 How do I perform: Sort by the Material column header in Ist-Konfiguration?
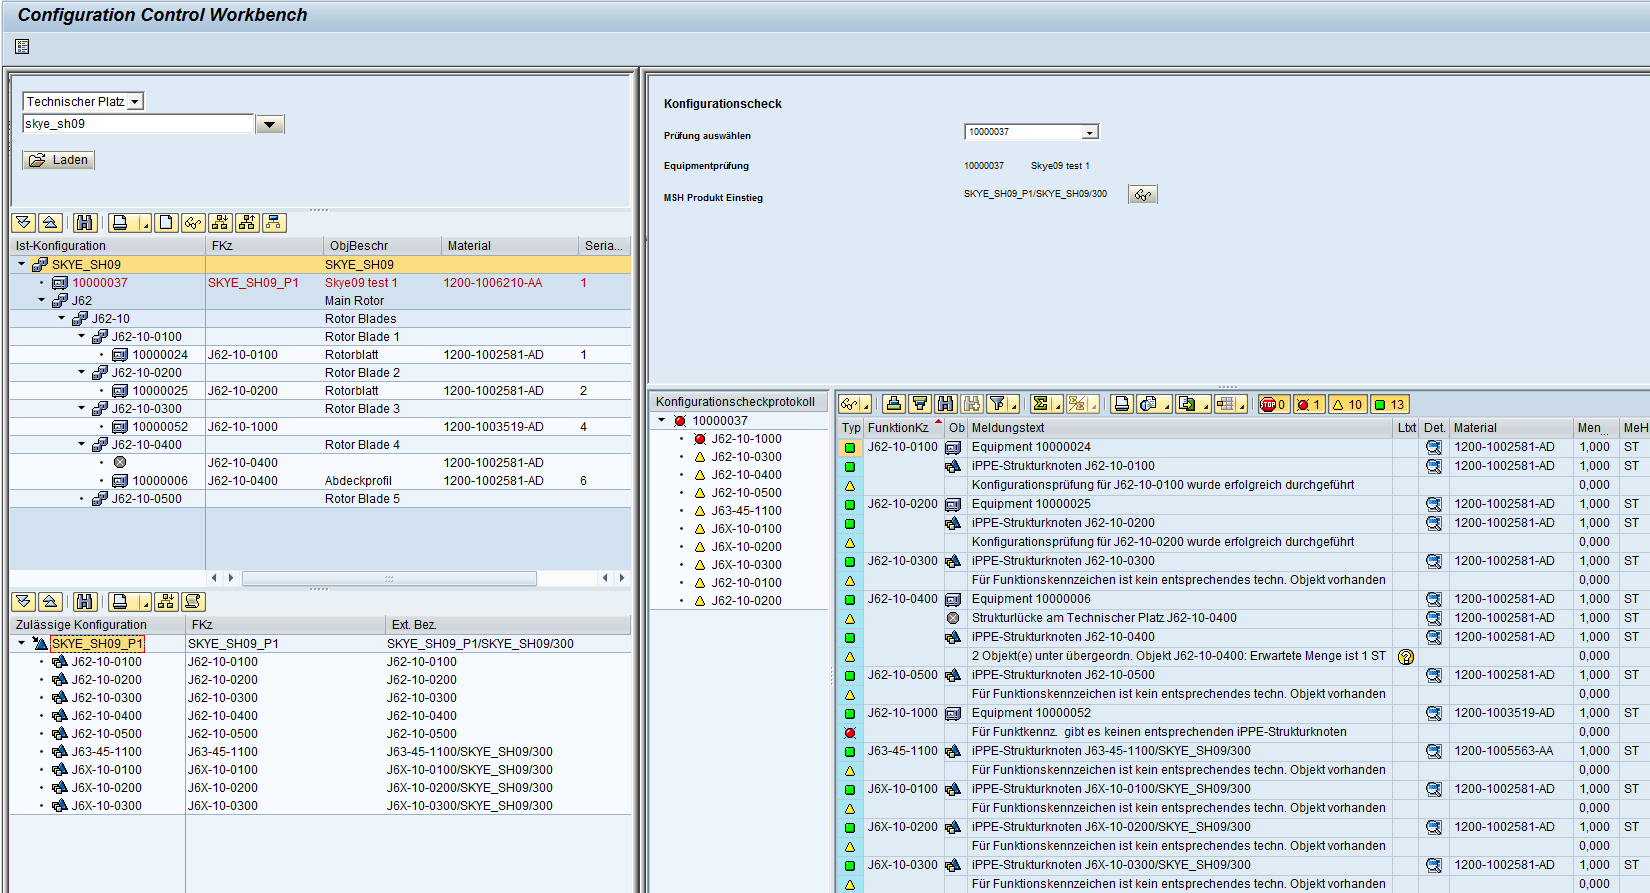pyautogui.click(x=510, y=246)
